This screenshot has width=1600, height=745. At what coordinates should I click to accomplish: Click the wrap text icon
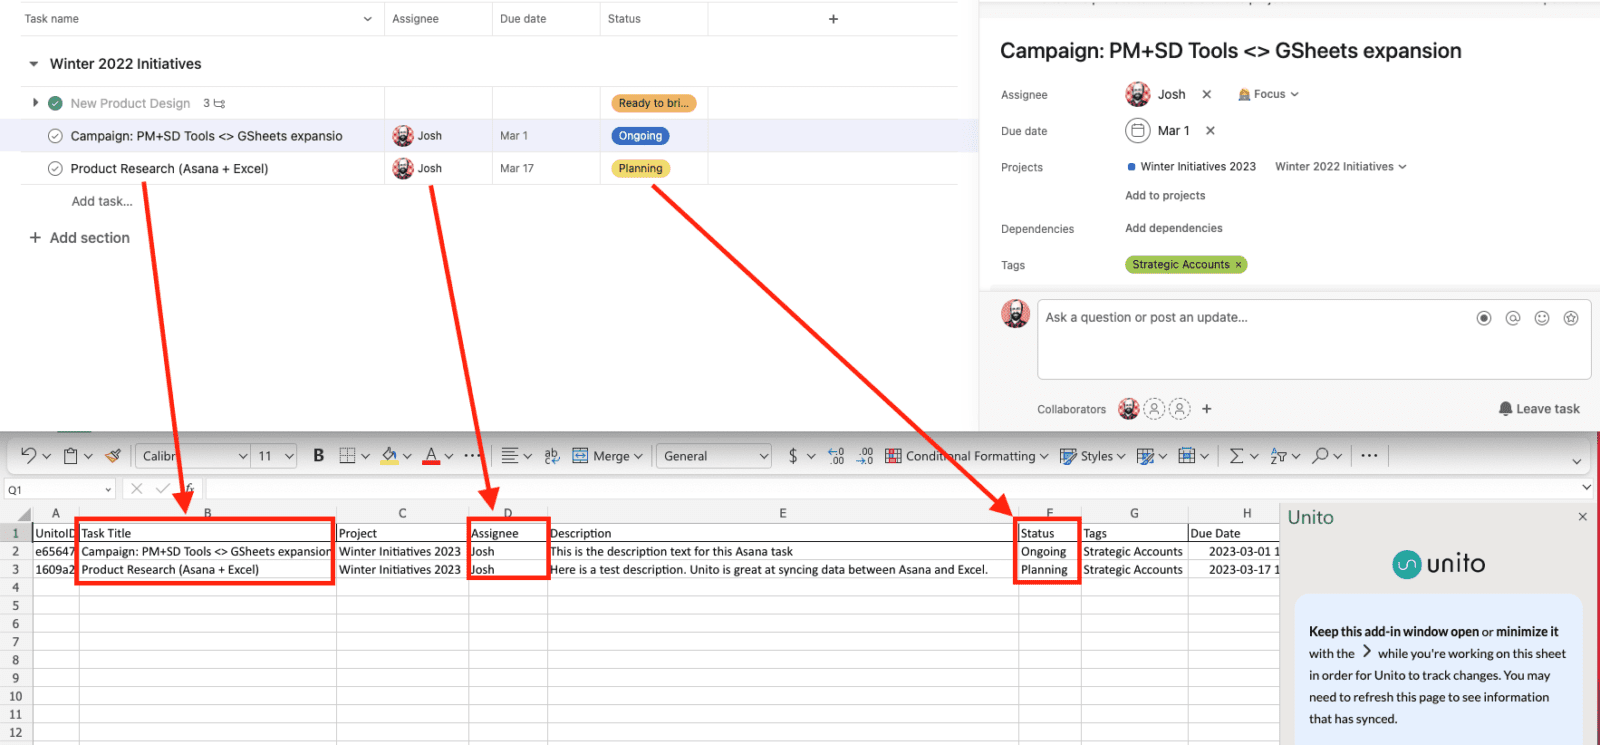(551, 456)
